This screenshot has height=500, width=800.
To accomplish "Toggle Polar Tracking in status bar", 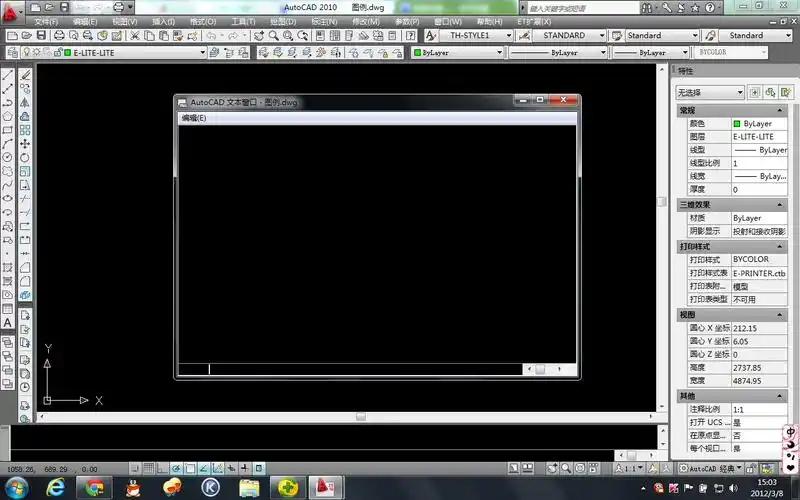I will (176, 468).
